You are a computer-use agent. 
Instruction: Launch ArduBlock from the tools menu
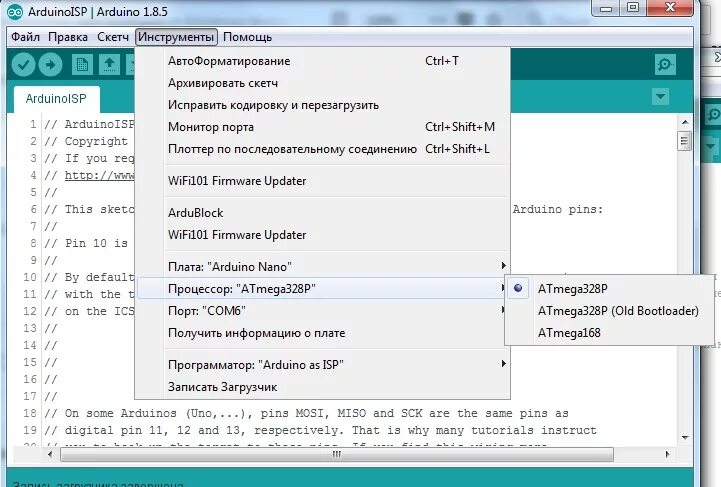click(x=323, y=213)
